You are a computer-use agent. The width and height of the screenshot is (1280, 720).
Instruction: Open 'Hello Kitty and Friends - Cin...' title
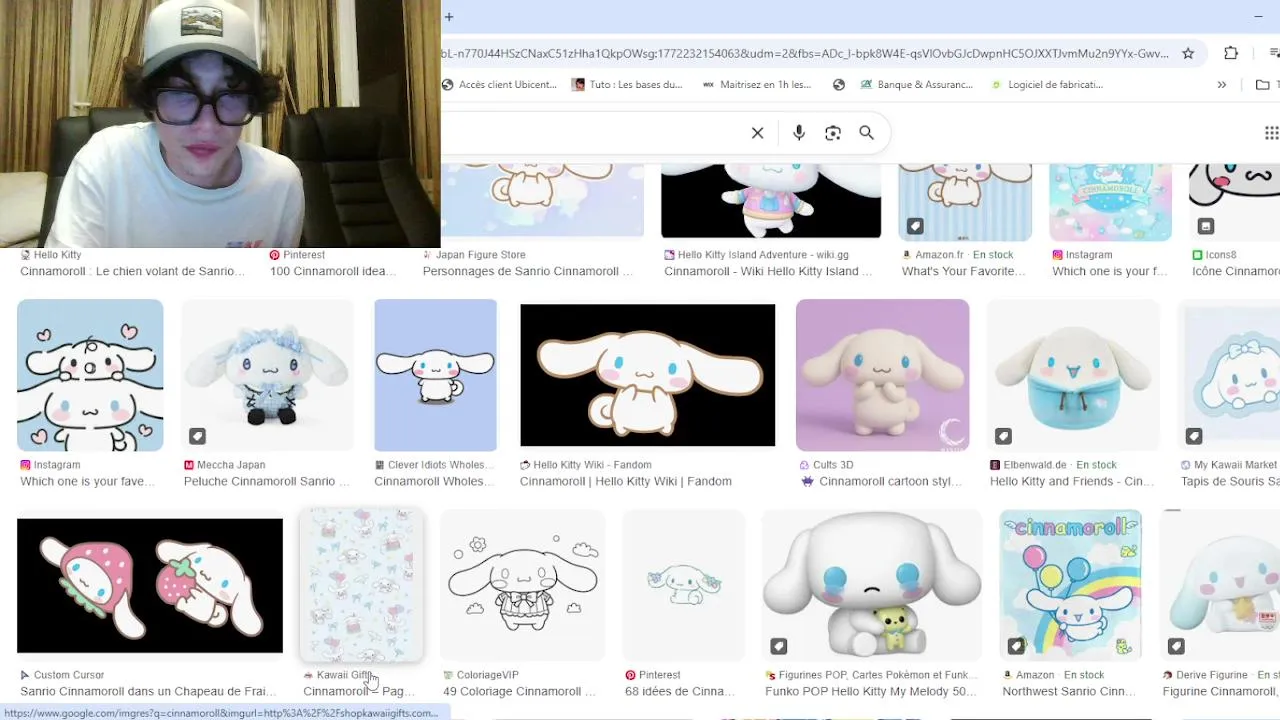click(x=1072, y=481)
